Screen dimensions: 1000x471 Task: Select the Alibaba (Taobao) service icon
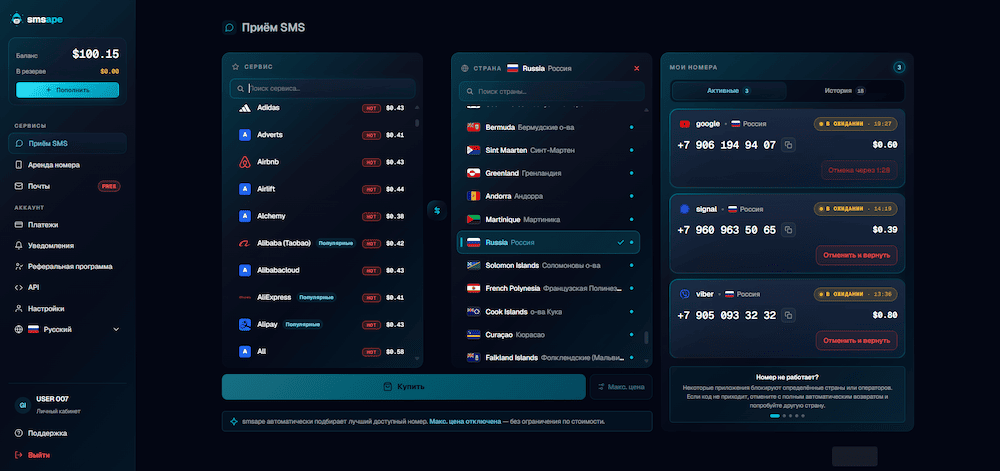point(244,243)
